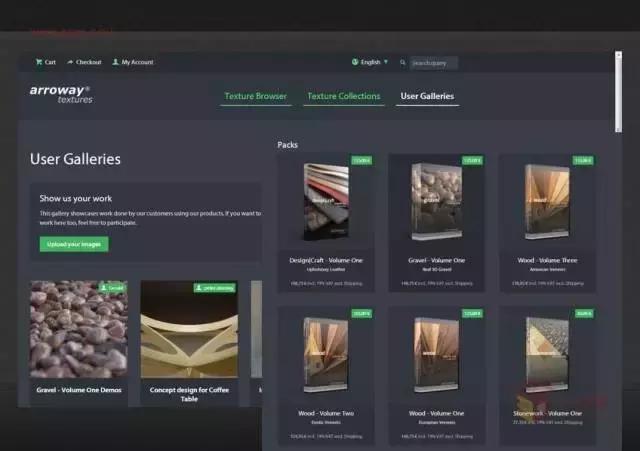640x451 pixels.
Task: Click Concept design for Coffee Table title
Action: click(189, 394)
